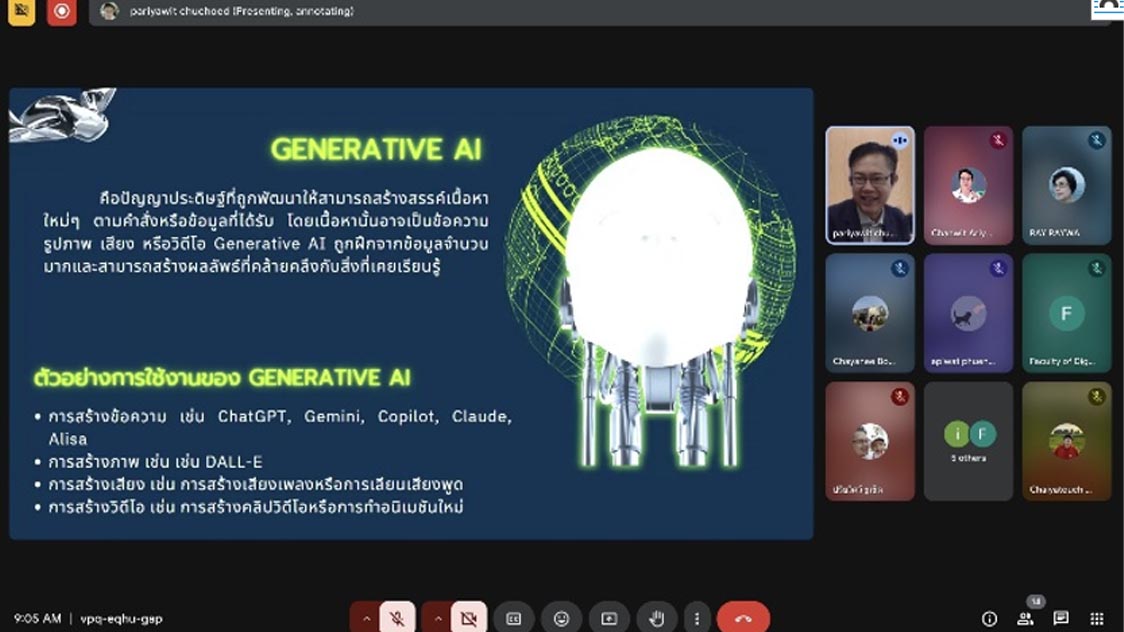Open the activities grid icon
Image resolution: width=1124 pixels, height=632 pixels.
[1097, 619]
